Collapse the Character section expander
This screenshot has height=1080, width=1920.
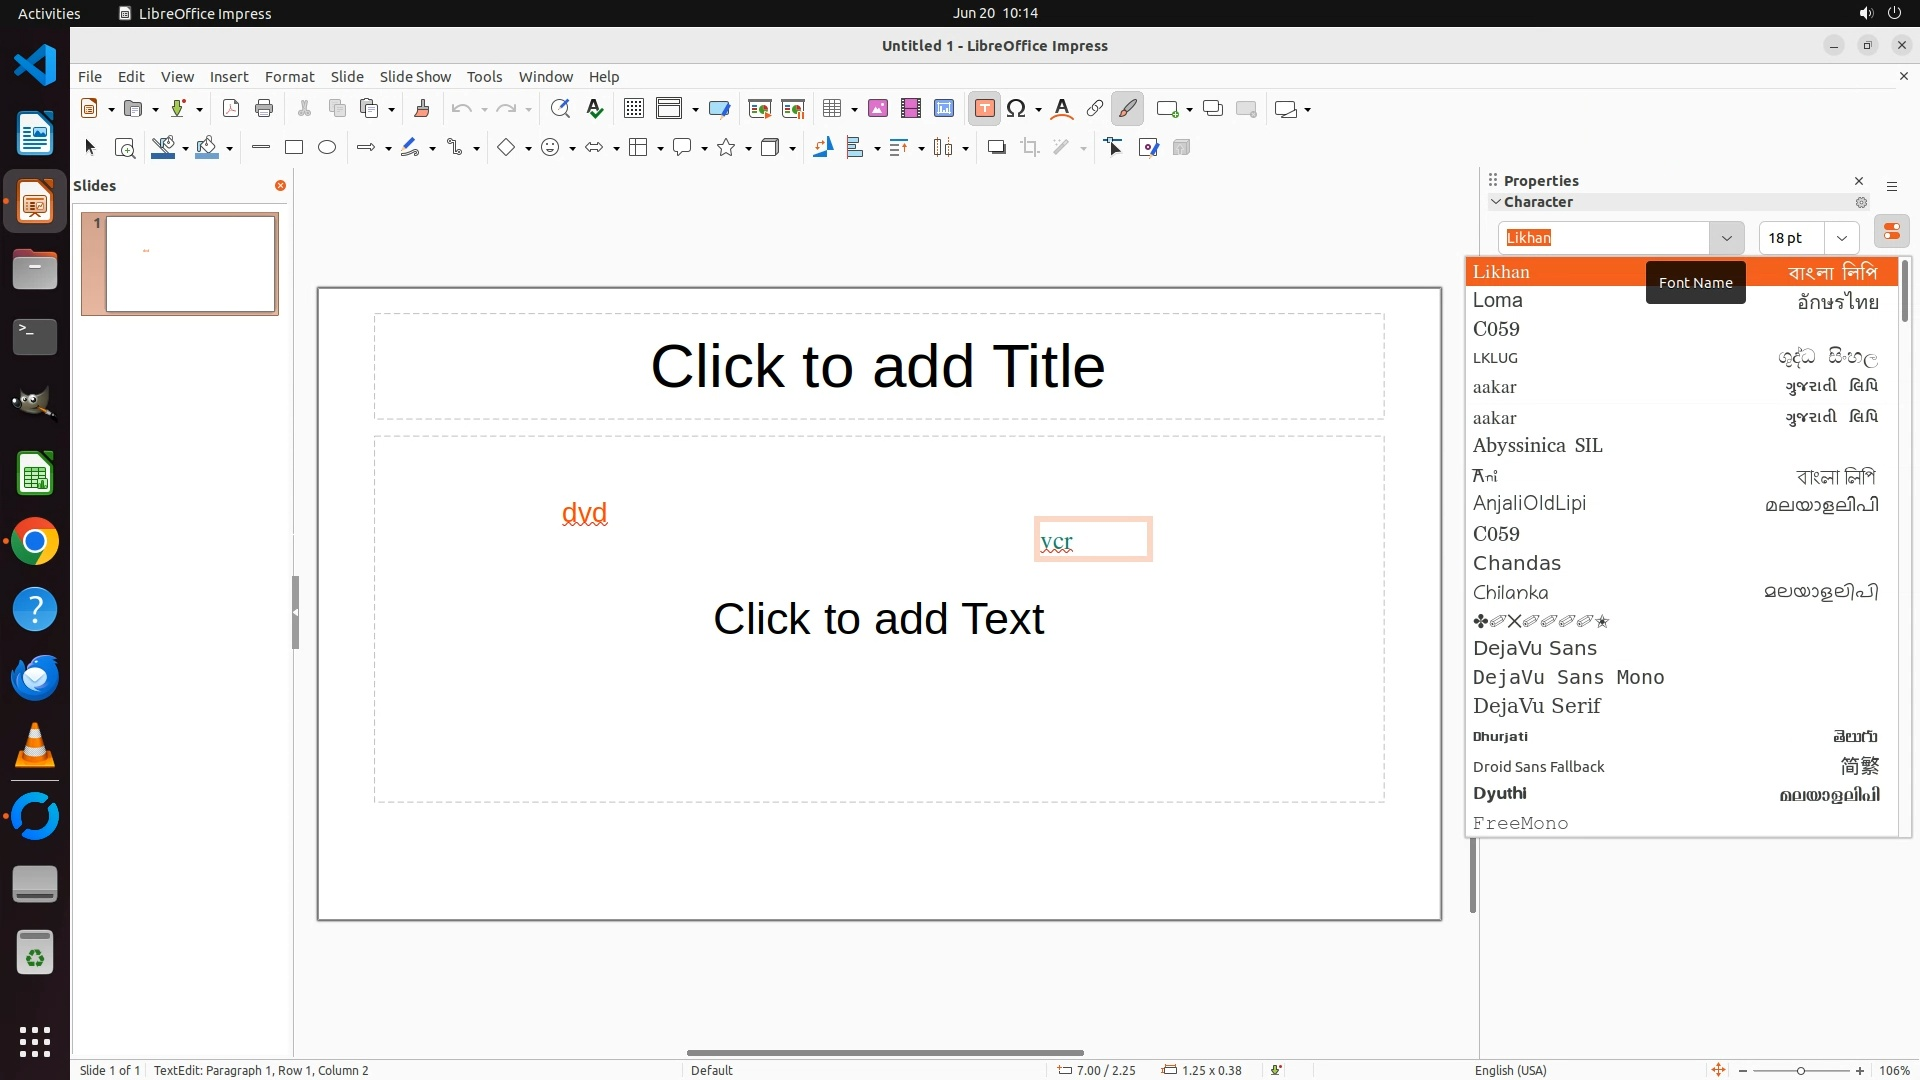click(x=1496, y=202)
